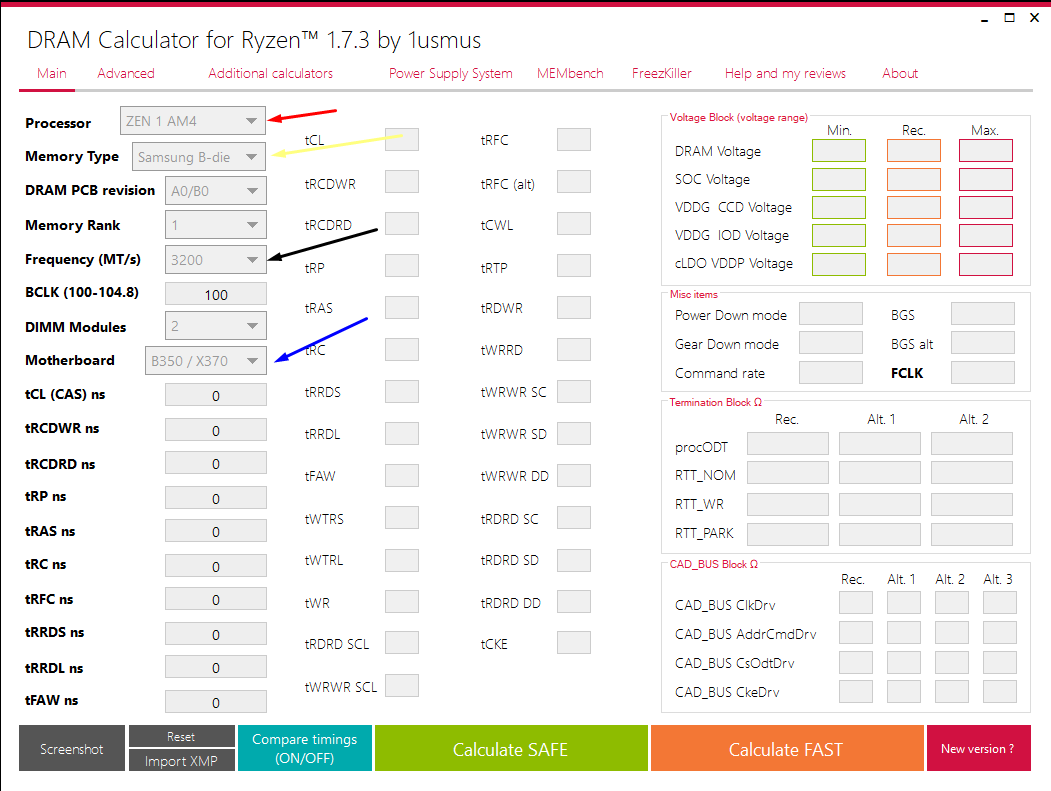Open the Power Supply System tab
1051x791 pixels.
pos(450,74)
